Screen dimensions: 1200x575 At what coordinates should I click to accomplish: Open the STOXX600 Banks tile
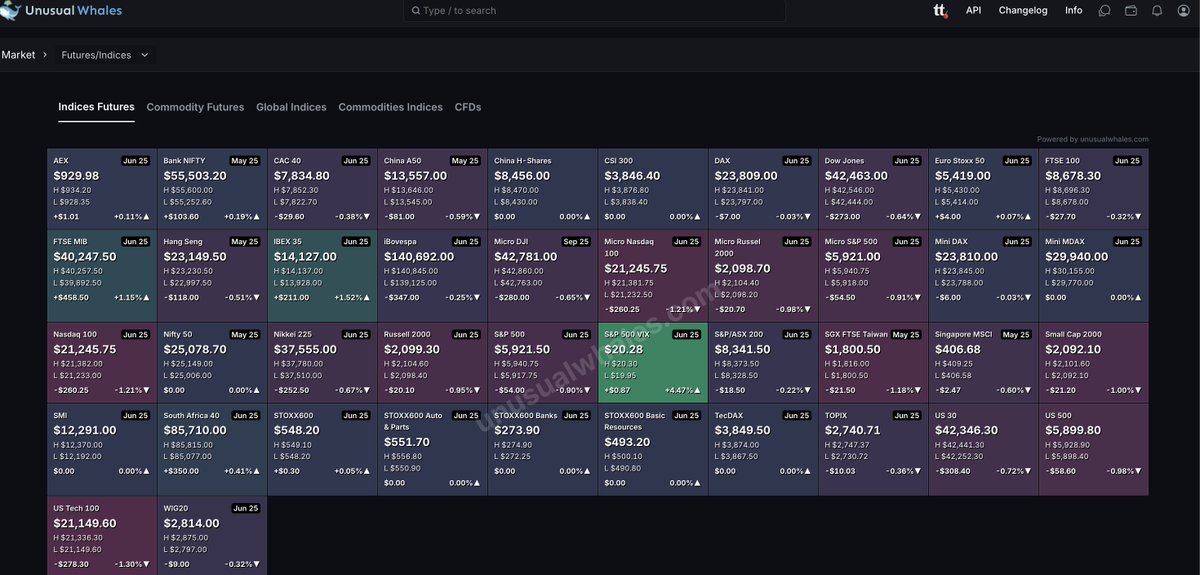point(543,451)
